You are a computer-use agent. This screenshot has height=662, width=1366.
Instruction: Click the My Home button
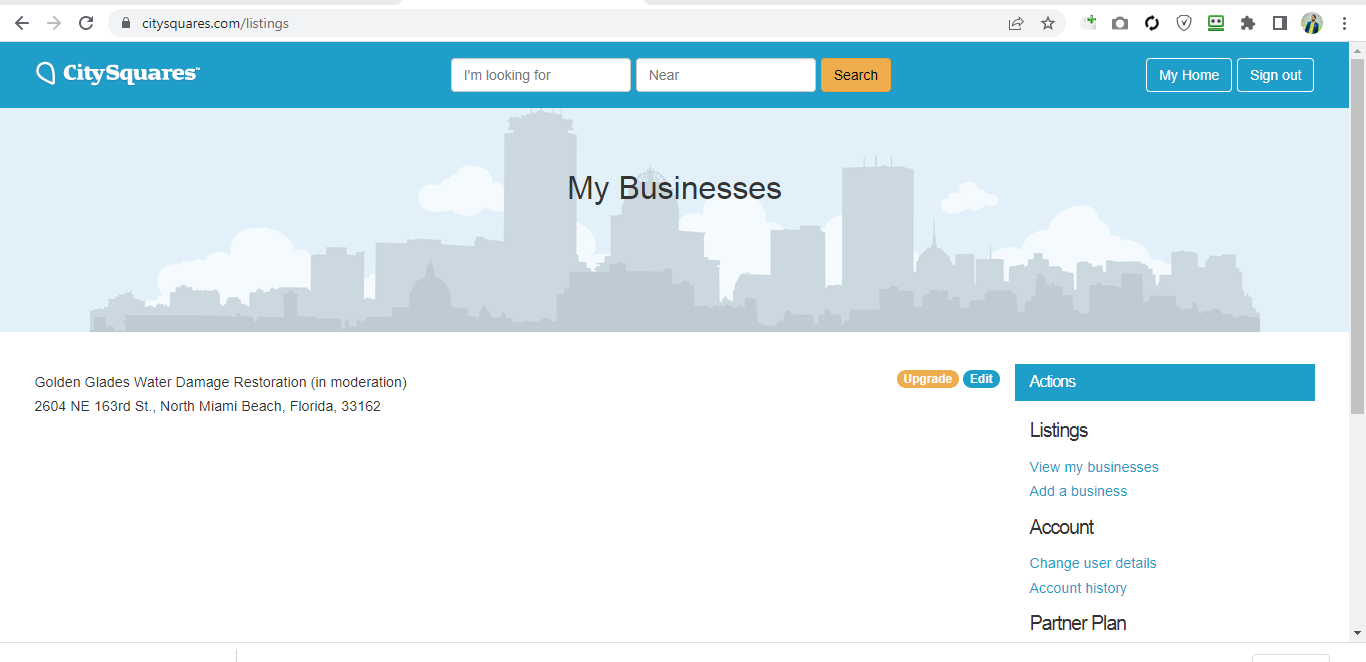click(1189, 75)
